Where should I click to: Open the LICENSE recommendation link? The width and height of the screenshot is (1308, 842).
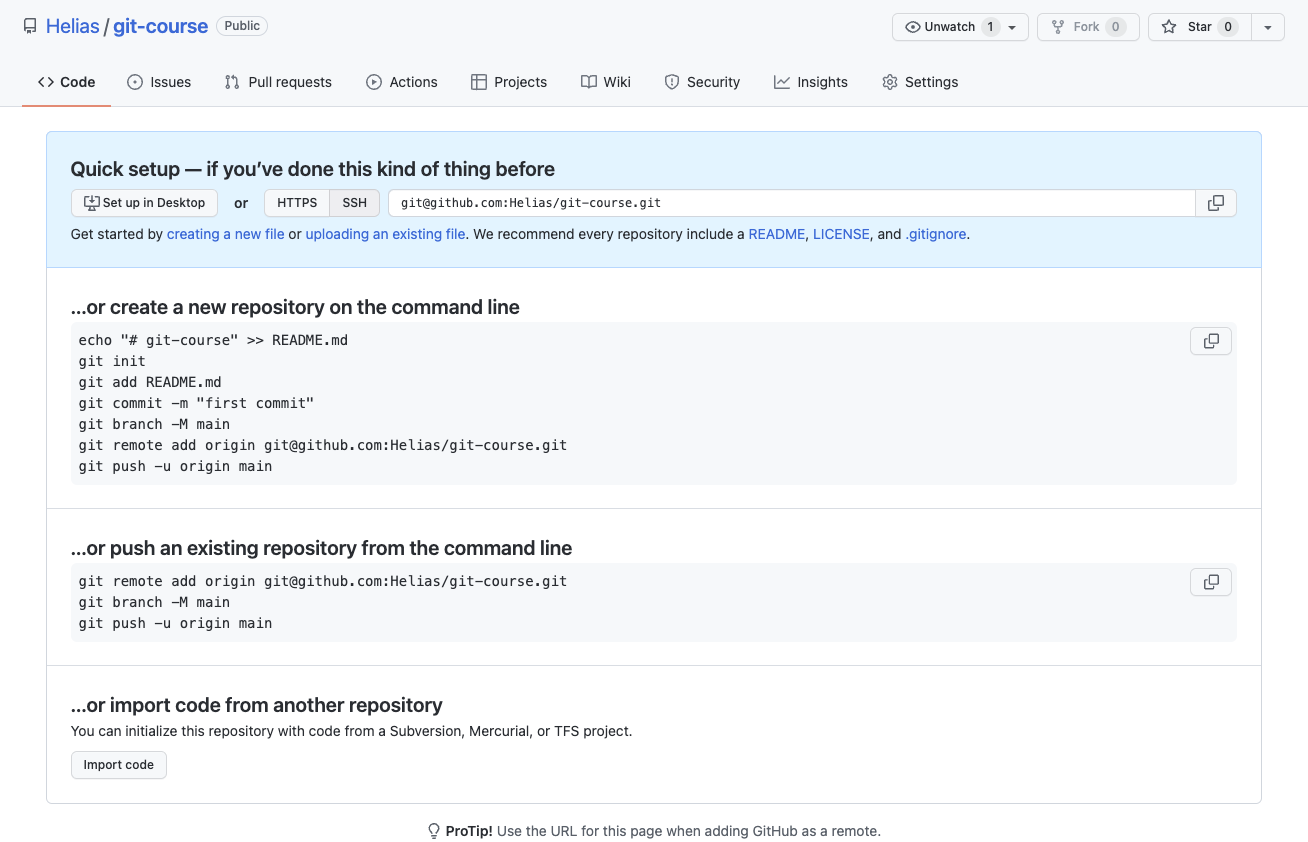(x=841, y=234)
